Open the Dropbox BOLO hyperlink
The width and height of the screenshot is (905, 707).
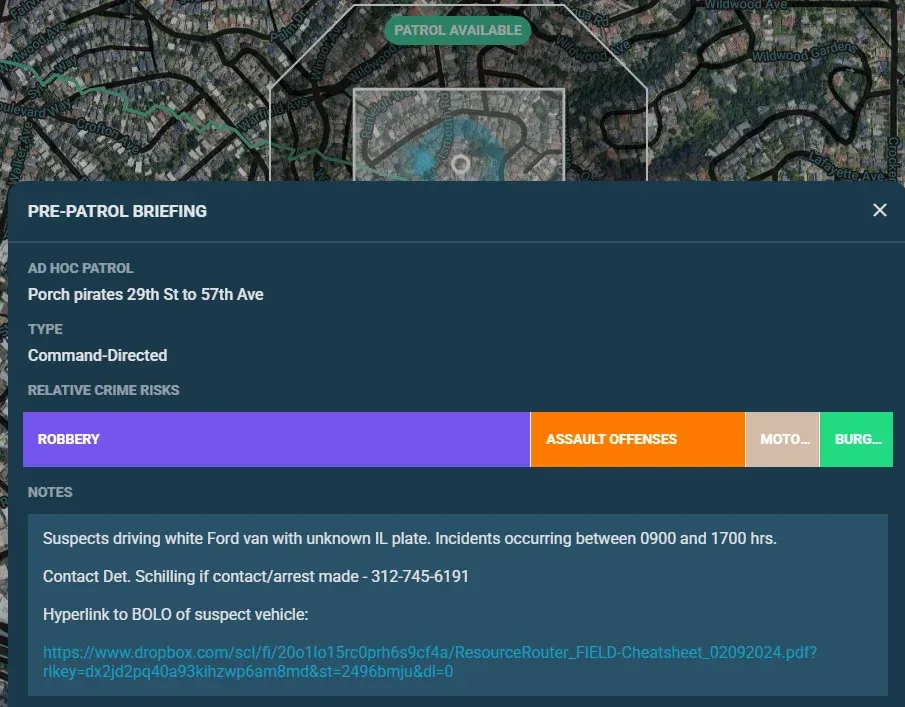tap(429, 662)
